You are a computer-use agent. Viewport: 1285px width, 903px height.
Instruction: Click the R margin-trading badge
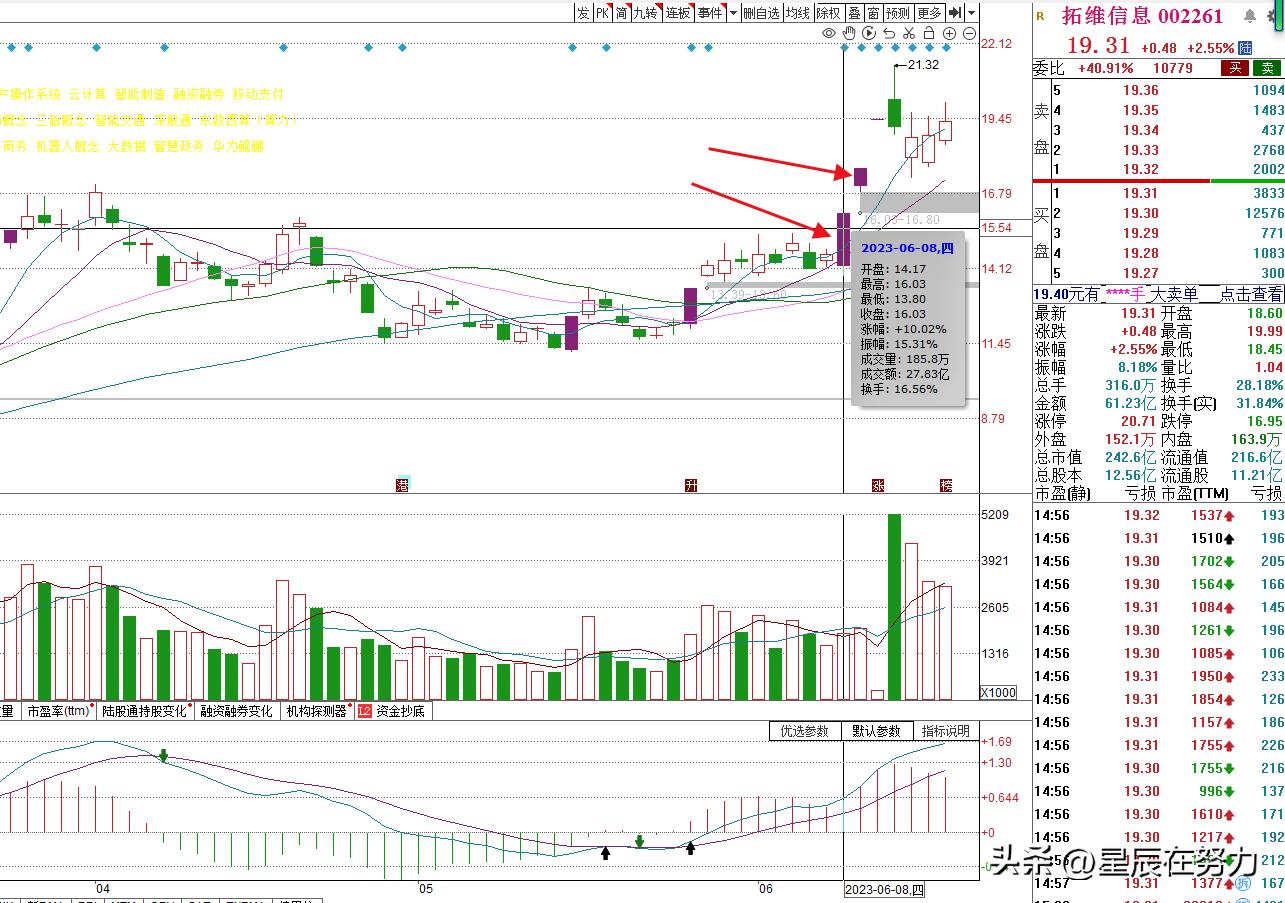1040,16
